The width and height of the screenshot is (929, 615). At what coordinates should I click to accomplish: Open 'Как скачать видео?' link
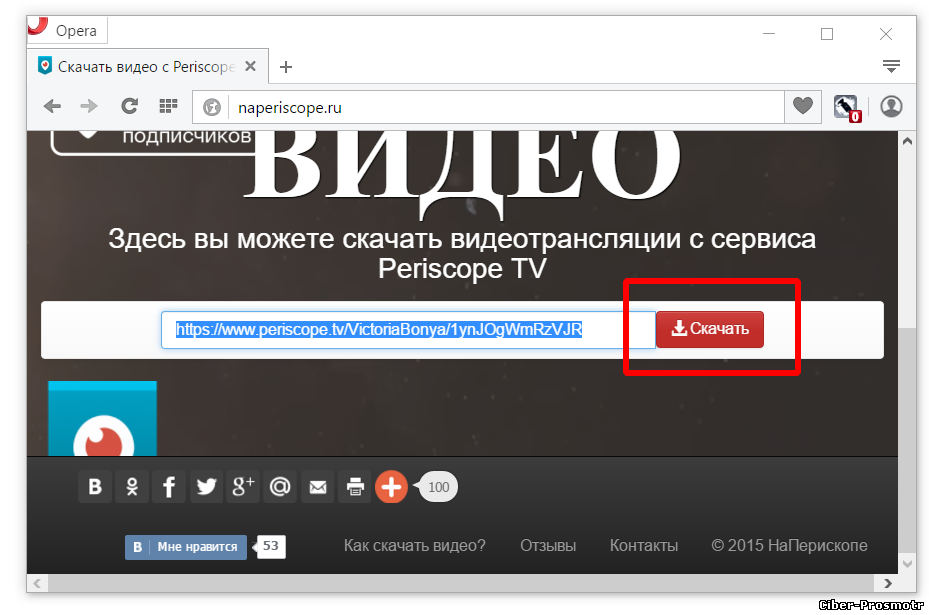[415, 546]
